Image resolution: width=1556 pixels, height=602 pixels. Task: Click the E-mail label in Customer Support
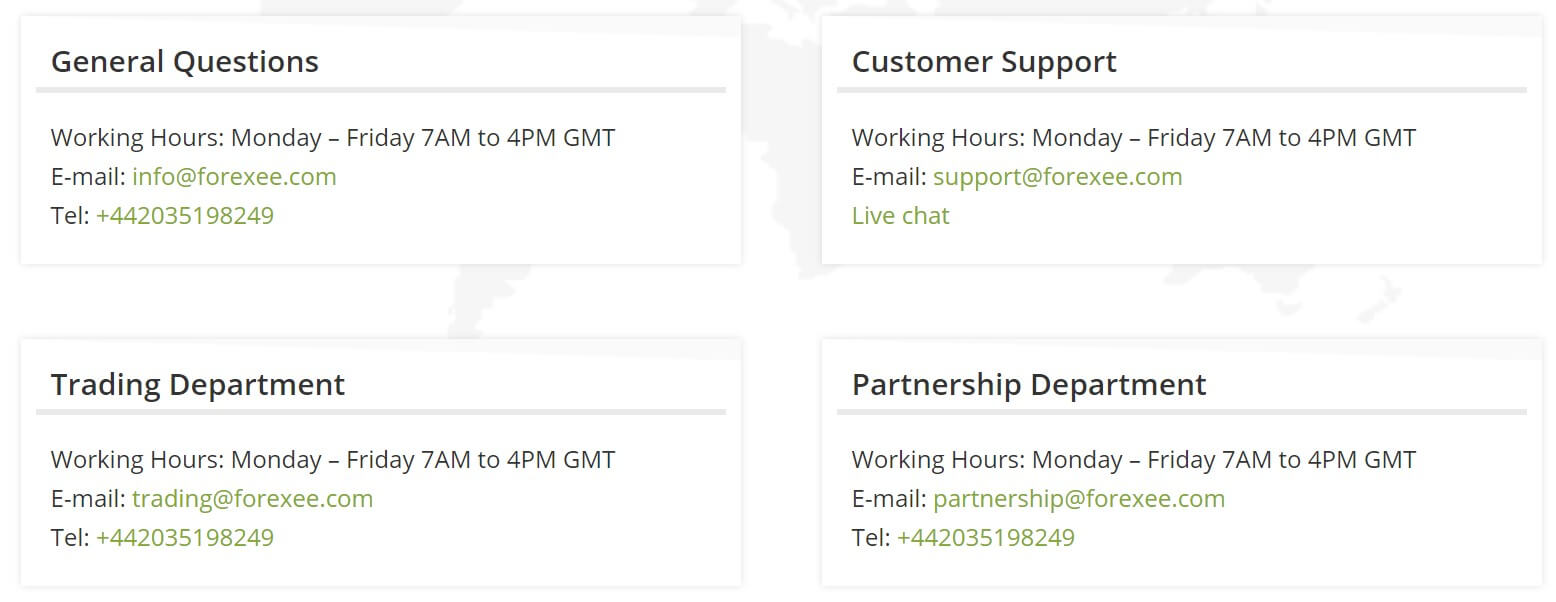(889, 177)
